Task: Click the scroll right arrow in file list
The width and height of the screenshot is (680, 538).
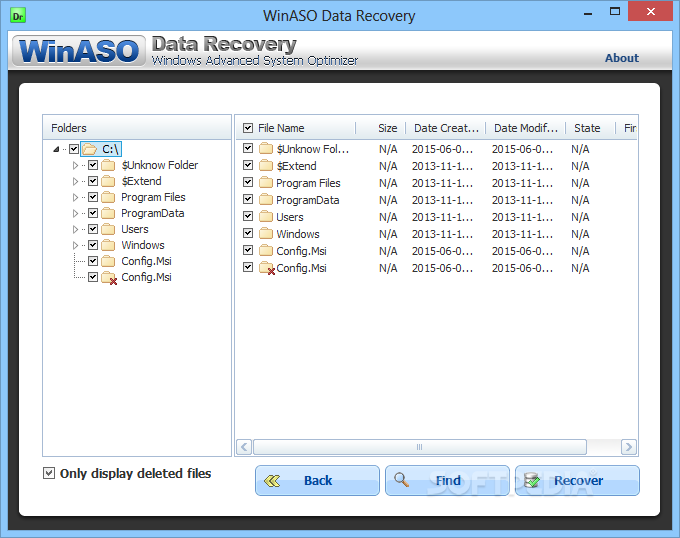Action: (629, 447)
